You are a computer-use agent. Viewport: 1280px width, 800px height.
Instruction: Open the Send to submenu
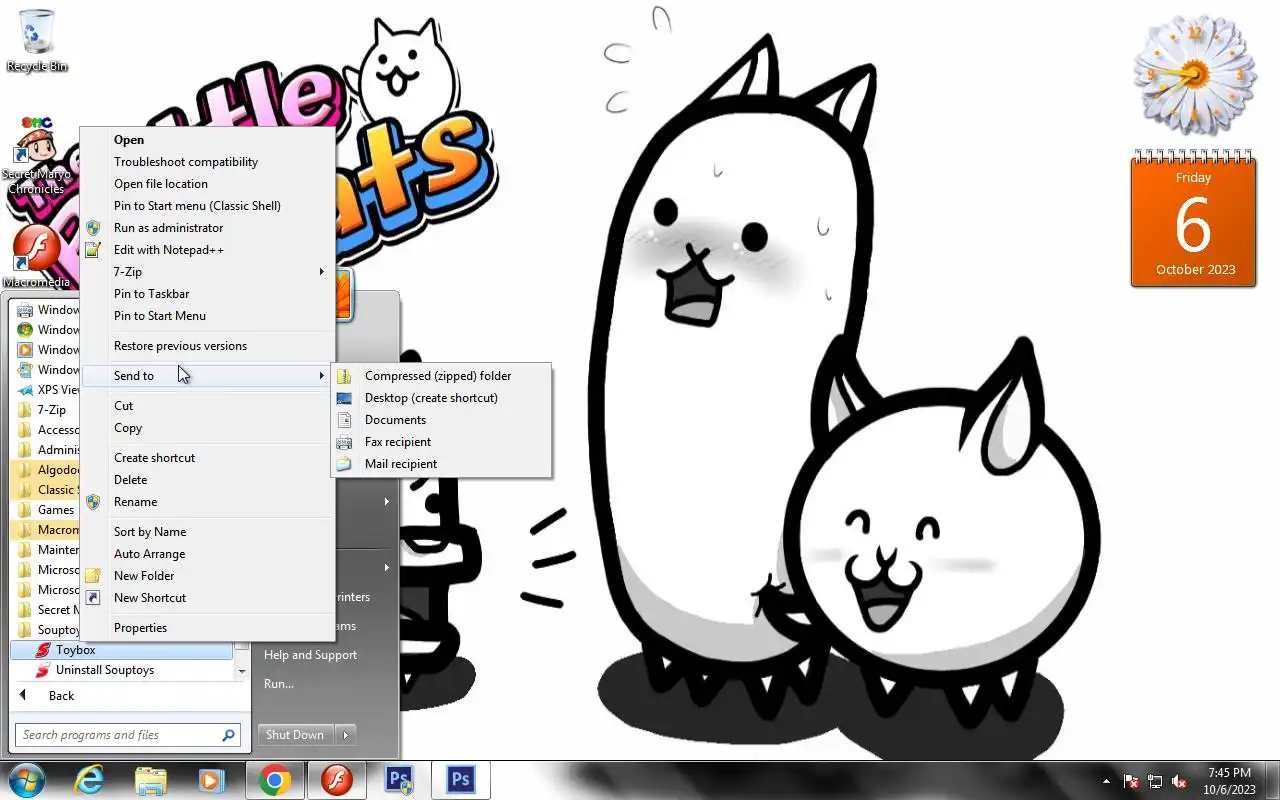207,376
